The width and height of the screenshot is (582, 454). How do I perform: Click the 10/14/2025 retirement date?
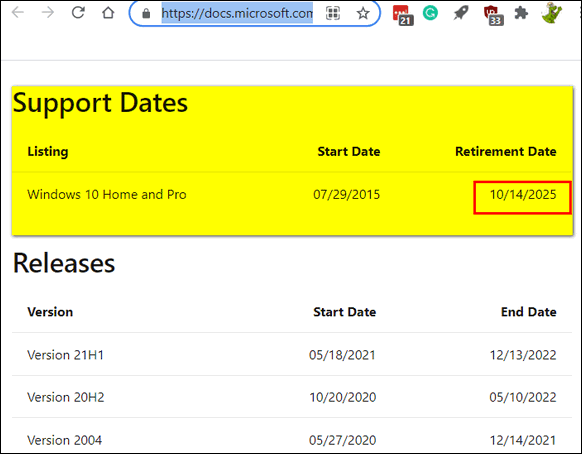point(523,195)
